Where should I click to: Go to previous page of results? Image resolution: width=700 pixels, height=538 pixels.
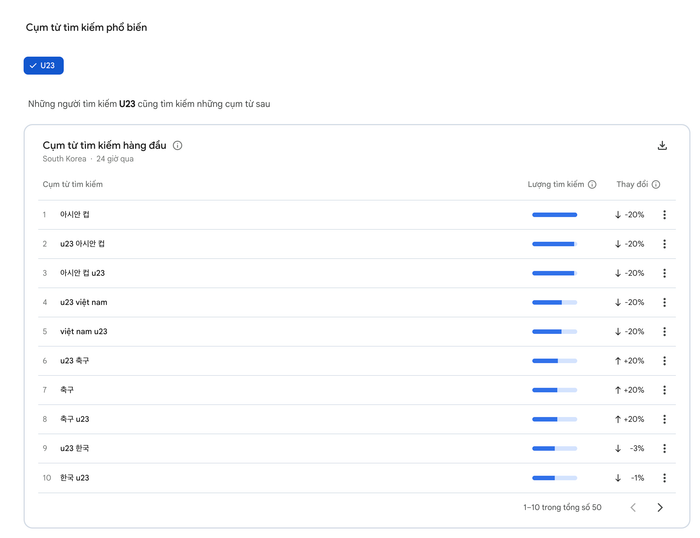point(633,508)
